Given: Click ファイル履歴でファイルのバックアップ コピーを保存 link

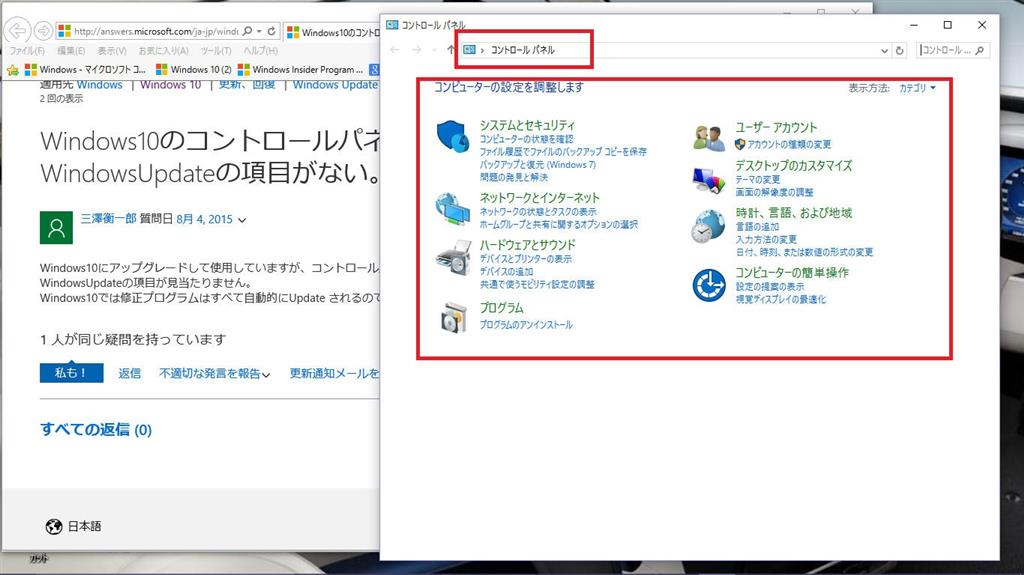Looking at the screenshot, I should (x=563, y=152).
